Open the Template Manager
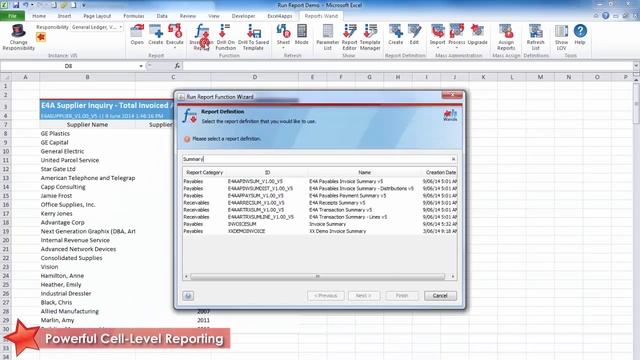Screen dimensions: 640x360 click(370, 37)
